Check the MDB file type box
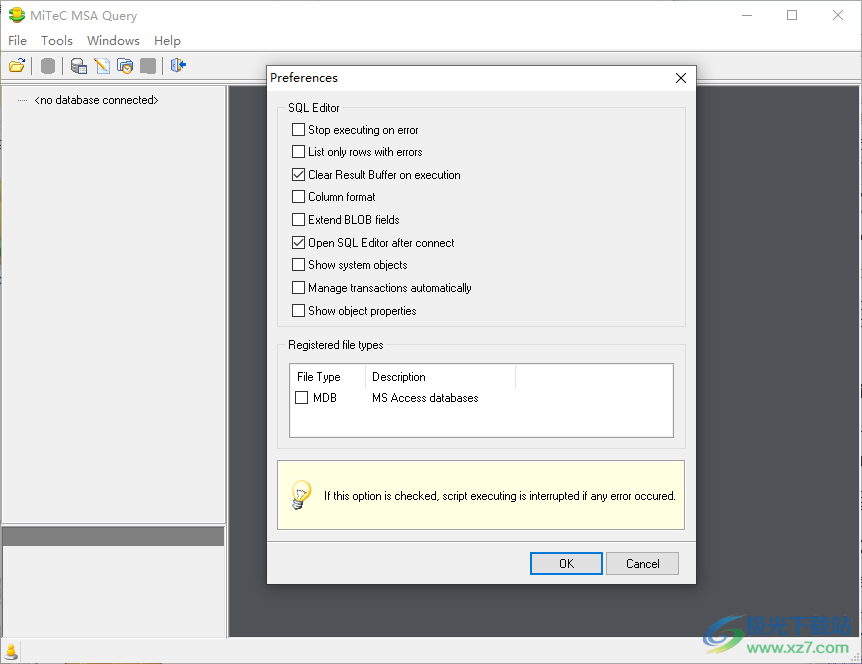 click(302, 398)
